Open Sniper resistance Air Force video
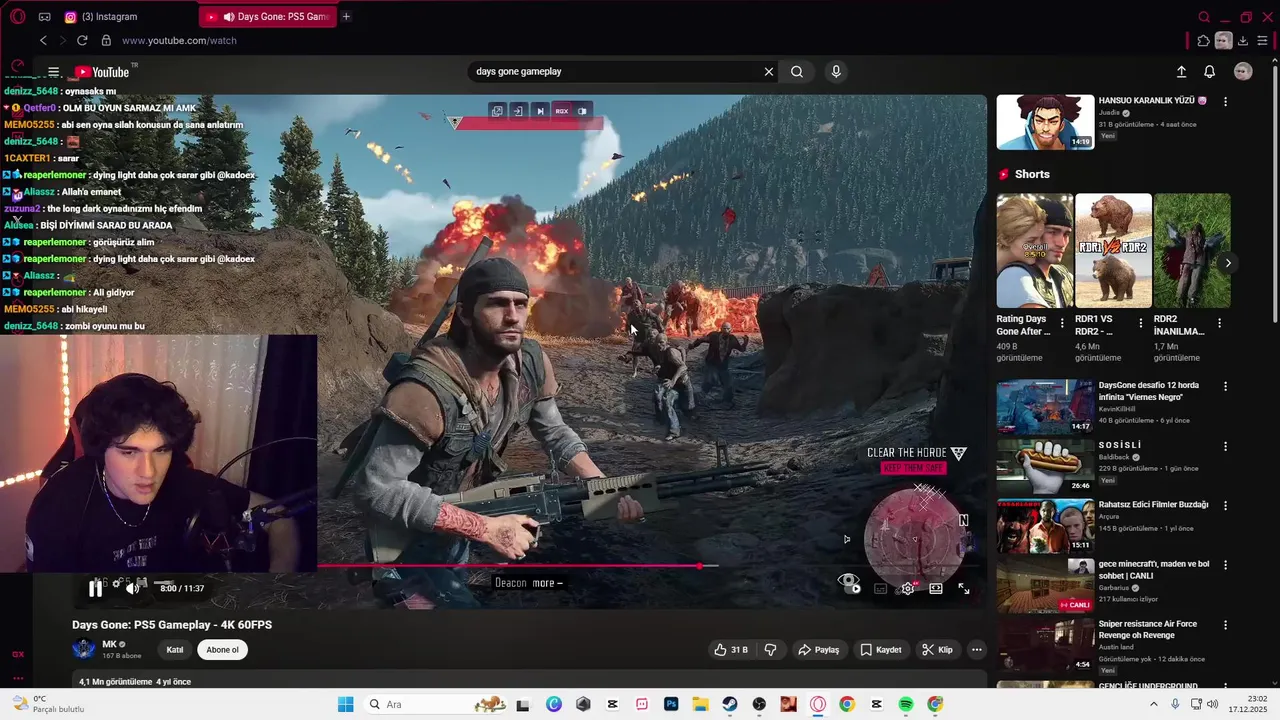This screenshot has width=1280, height=720. pyautogui.click(x=1045, y=645)
